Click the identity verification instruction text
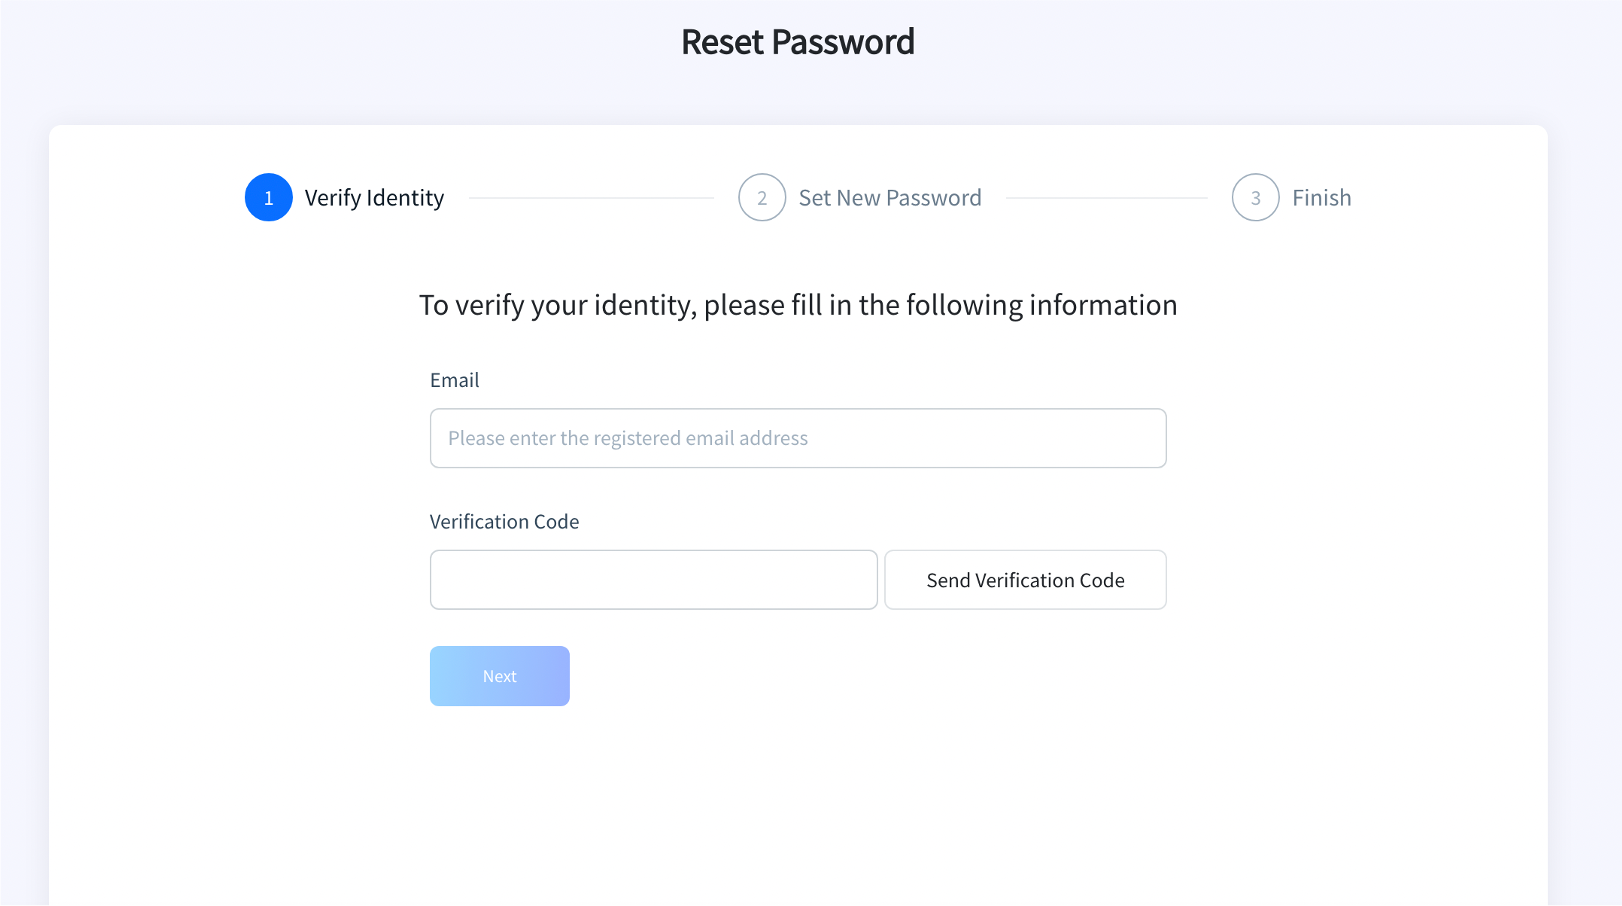 point(798,305)
